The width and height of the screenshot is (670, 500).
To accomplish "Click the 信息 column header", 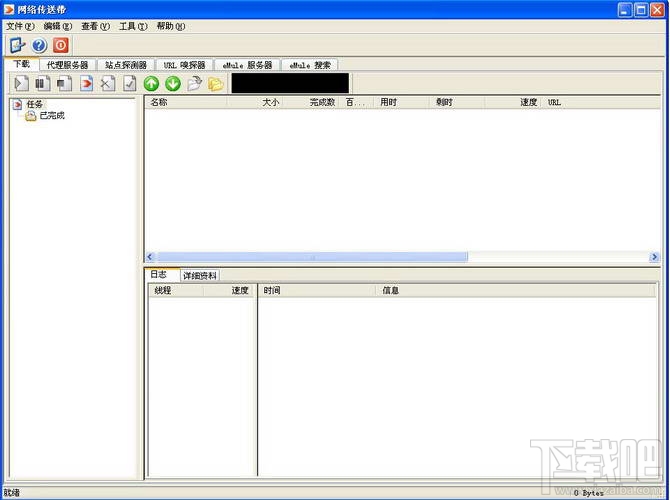I will (x=515, y=291).
